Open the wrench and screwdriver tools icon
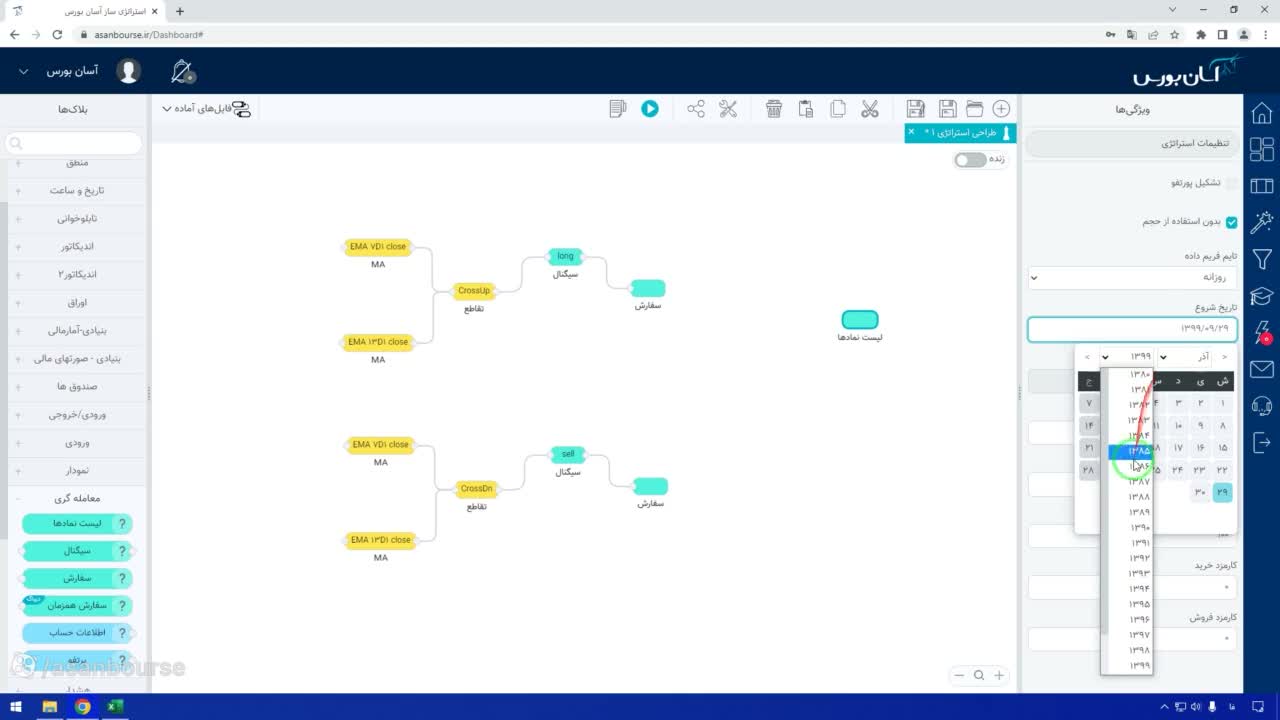 [728, 109]
